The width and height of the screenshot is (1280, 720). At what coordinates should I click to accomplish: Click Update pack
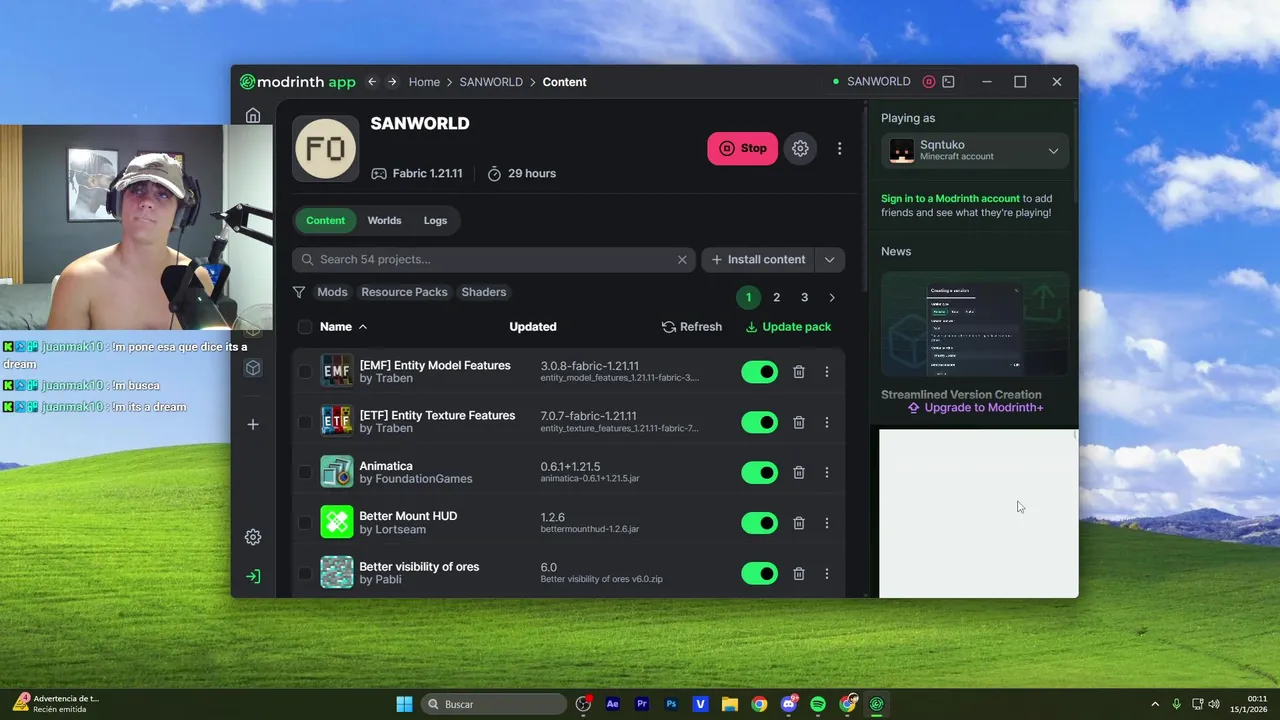pyautogui.click(x=788, y=327)
